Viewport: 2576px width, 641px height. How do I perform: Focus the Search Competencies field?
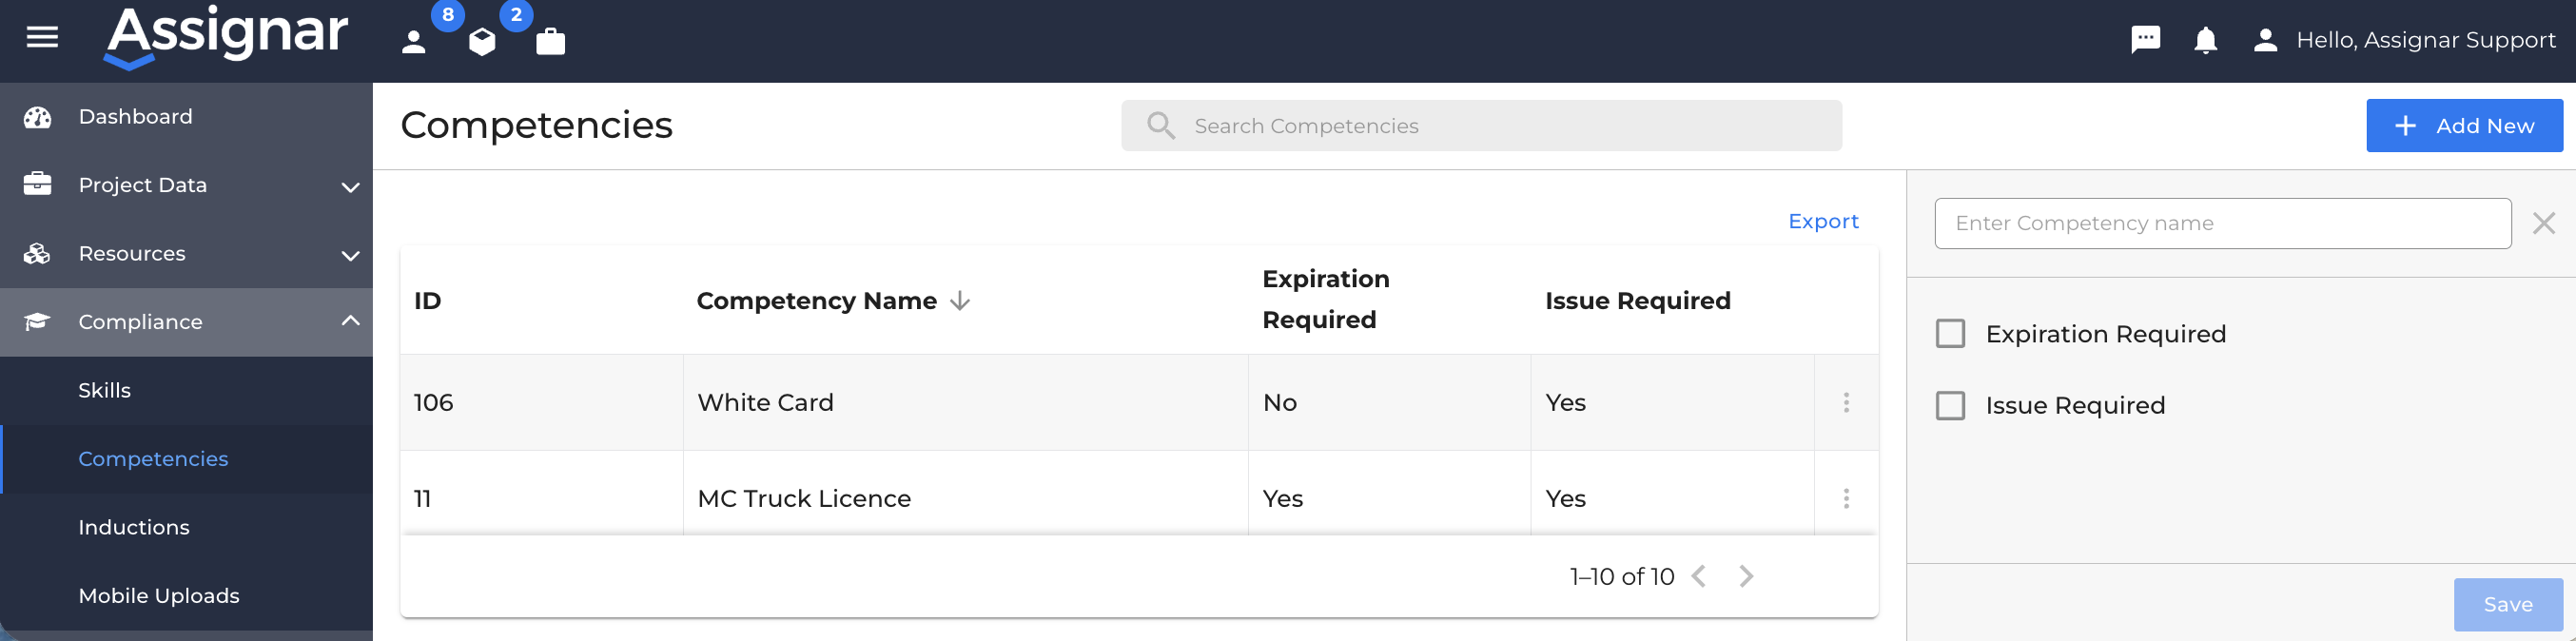[x=1481, y=125]
